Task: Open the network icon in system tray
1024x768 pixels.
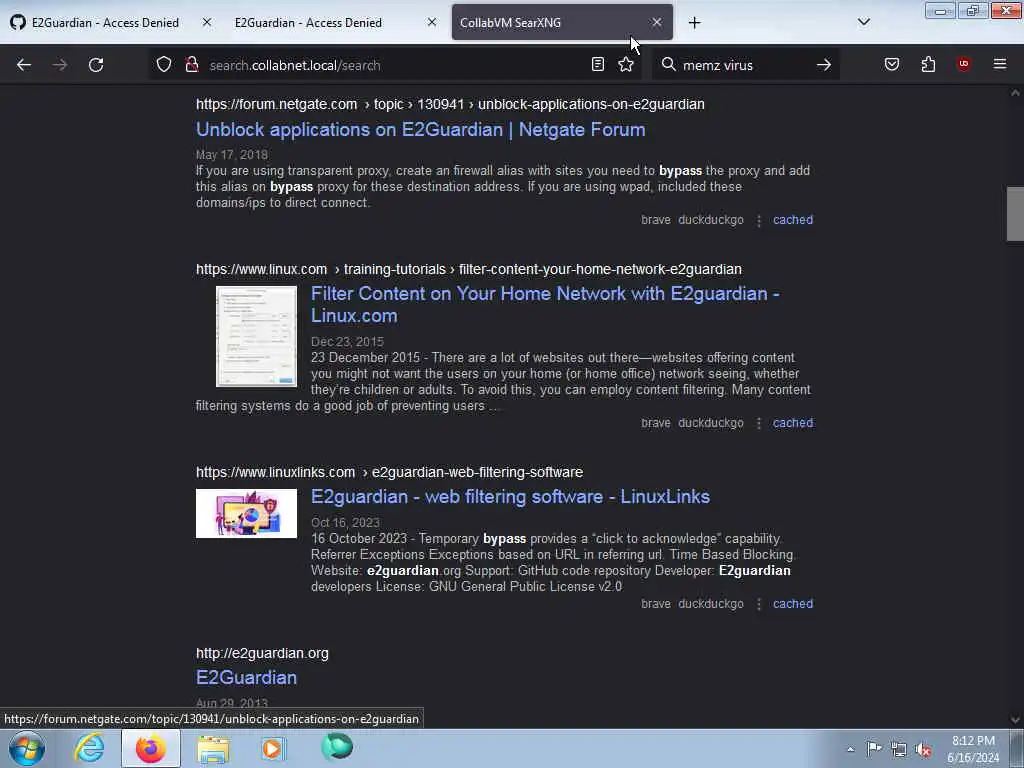Action: point(899,750)
